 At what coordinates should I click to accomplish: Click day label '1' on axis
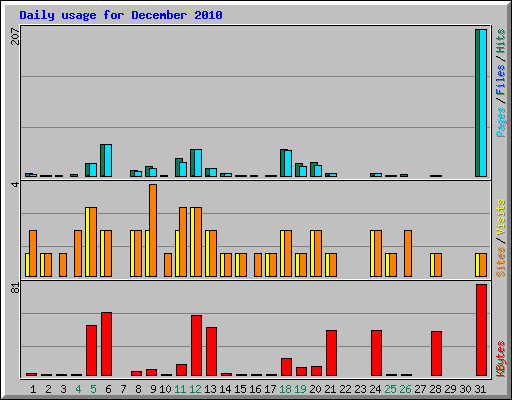(x=33, y=389)
